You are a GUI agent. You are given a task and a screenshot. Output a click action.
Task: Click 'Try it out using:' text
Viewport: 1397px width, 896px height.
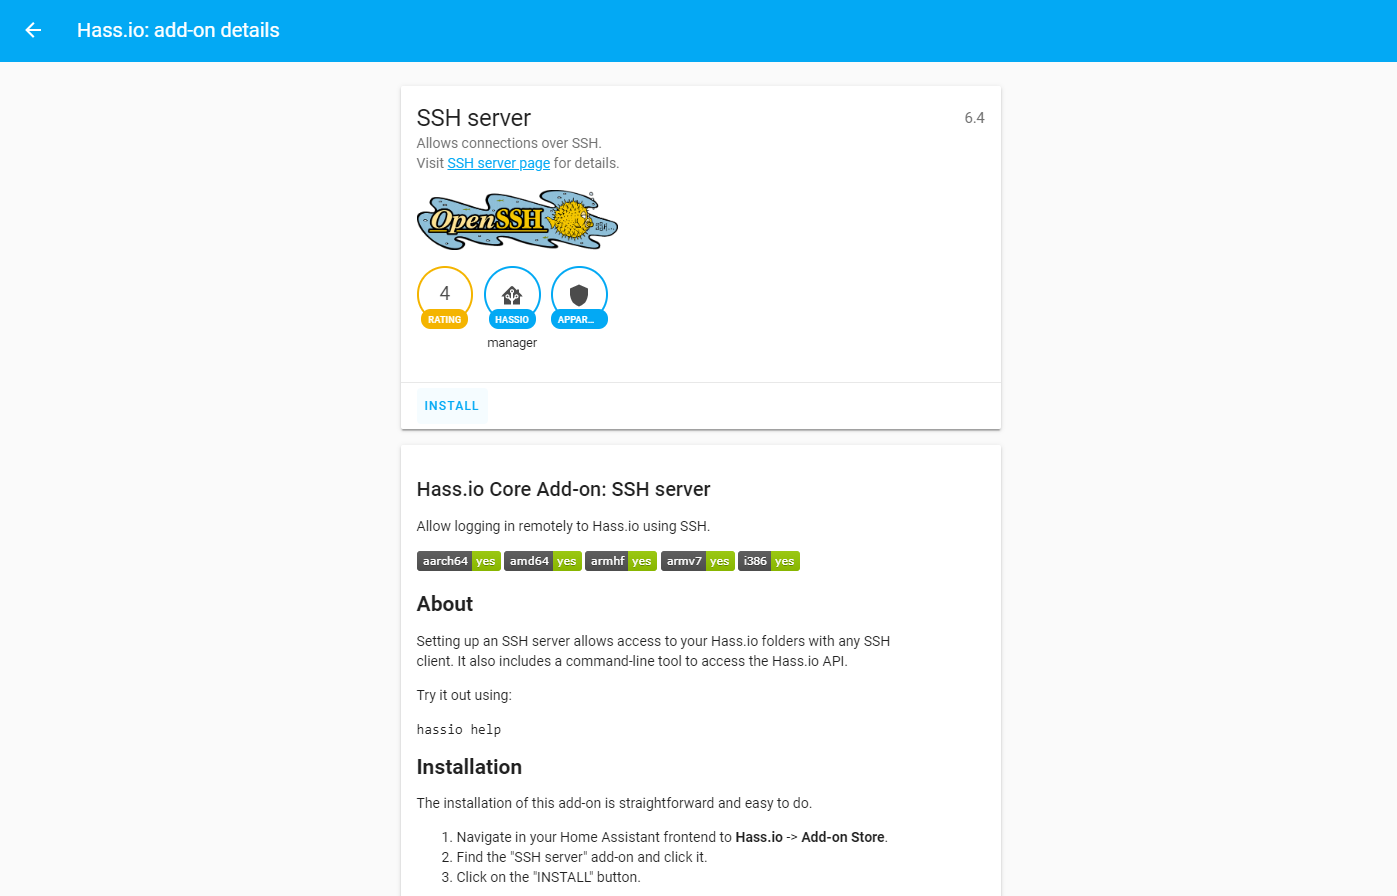464,695
